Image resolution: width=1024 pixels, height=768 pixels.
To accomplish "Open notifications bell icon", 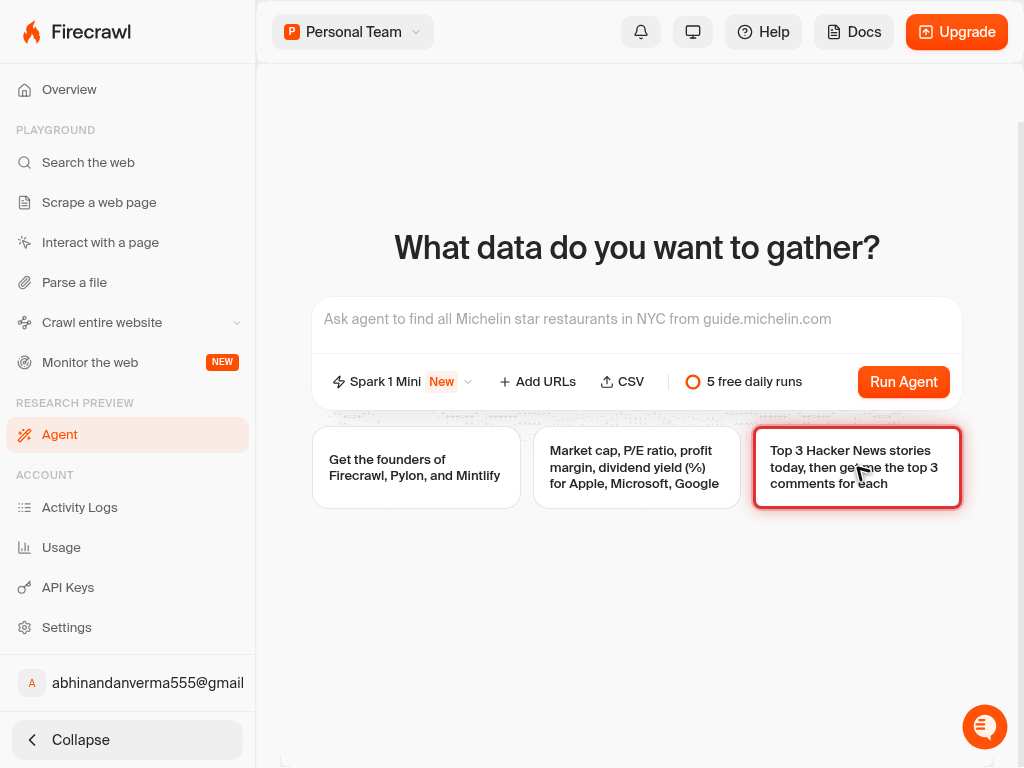I will coord(641,32).
